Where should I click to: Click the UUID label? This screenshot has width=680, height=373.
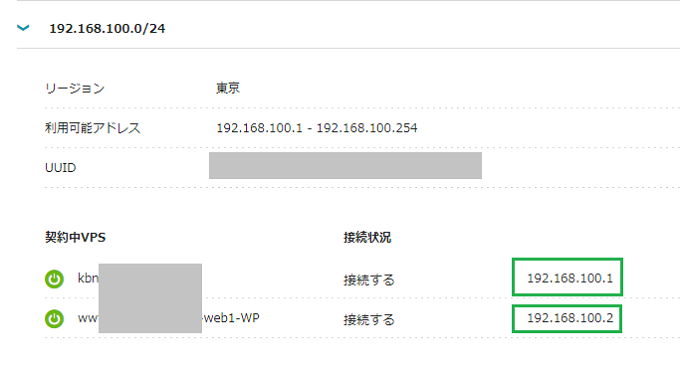click(60, 168)
